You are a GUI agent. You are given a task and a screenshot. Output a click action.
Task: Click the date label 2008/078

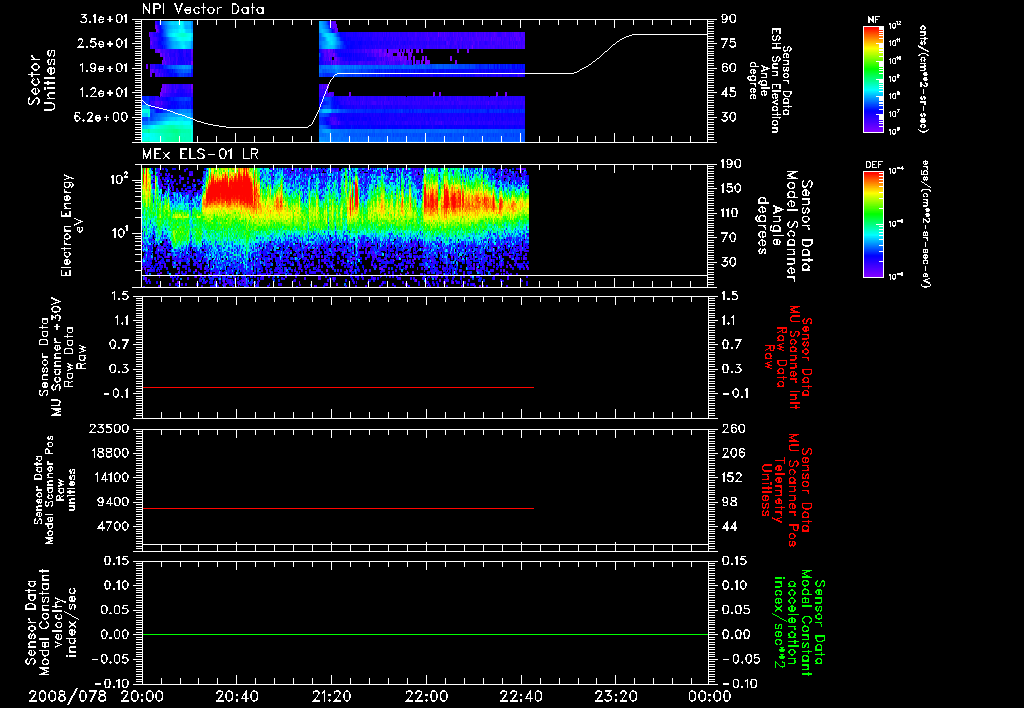[67, 696]
